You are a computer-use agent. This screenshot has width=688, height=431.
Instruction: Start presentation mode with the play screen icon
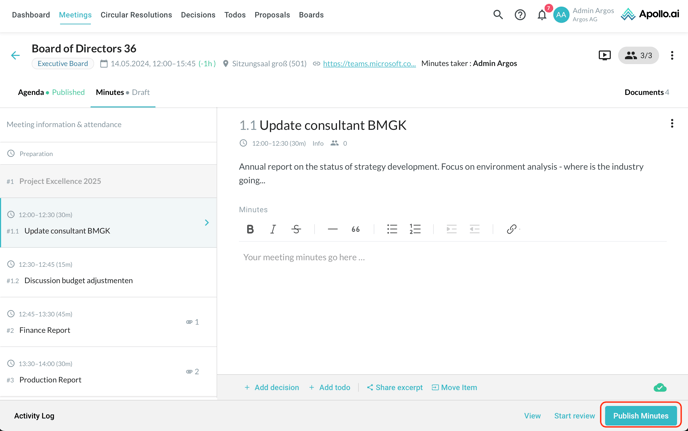(x=605, y=56)
